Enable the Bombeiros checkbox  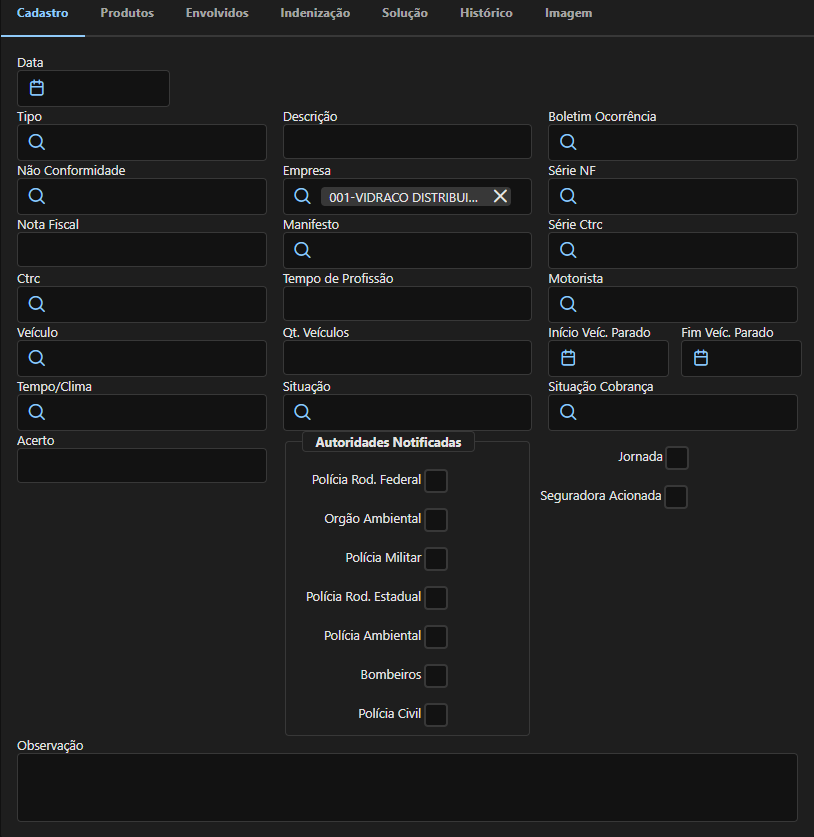click(x=436, y=676)
